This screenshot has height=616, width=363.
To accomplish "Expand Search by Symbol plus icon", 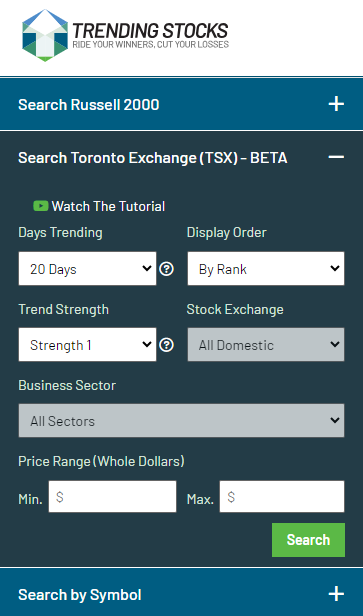I will pos(336,594).
